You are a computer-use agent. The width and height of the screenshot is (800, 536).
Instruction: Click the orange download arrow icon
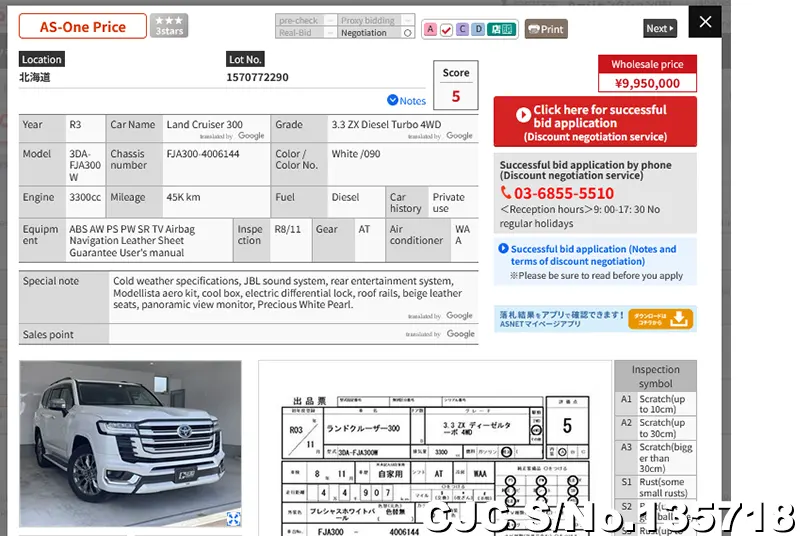tap(679, 319)
